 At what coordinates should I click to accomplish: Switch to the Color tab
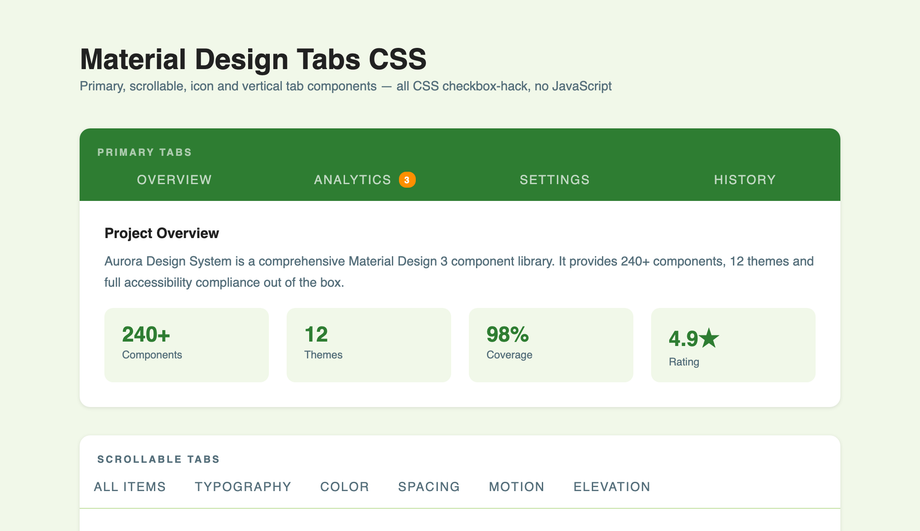coord(344,487)
